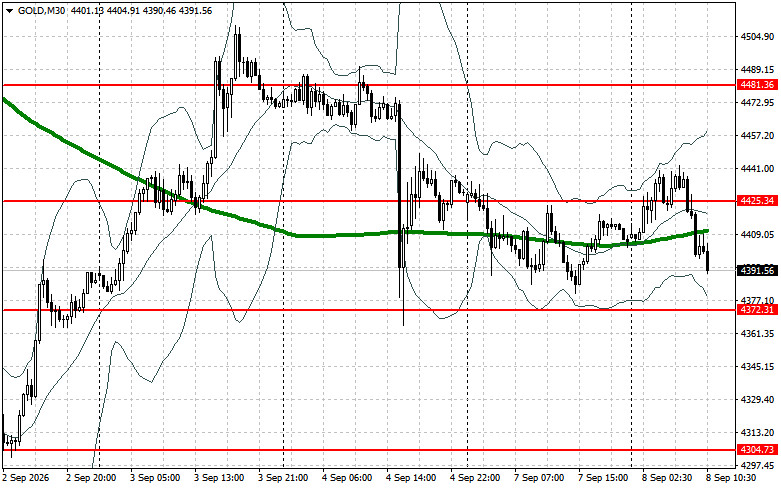Click time axis label 3 Sep 13:00
The image size is (781, 489).
tap(219, 478)
